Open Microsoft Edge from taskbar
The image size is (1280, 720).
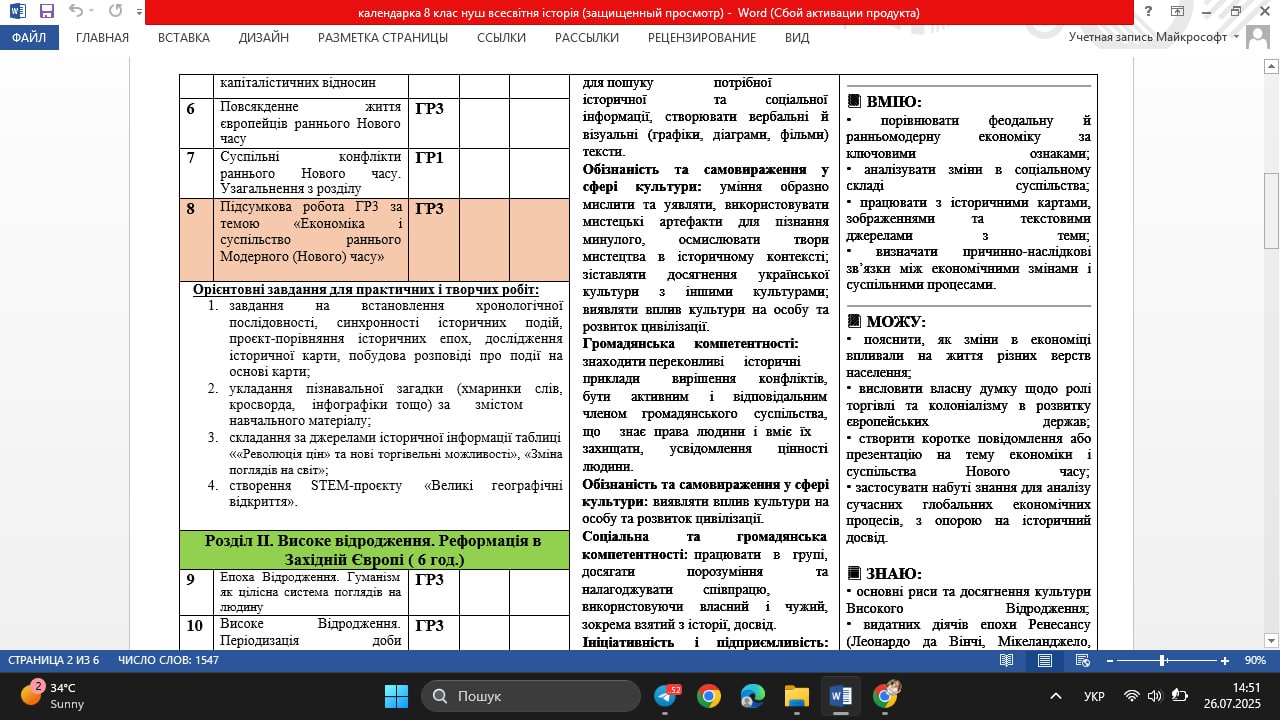click(x=752, y=696)
